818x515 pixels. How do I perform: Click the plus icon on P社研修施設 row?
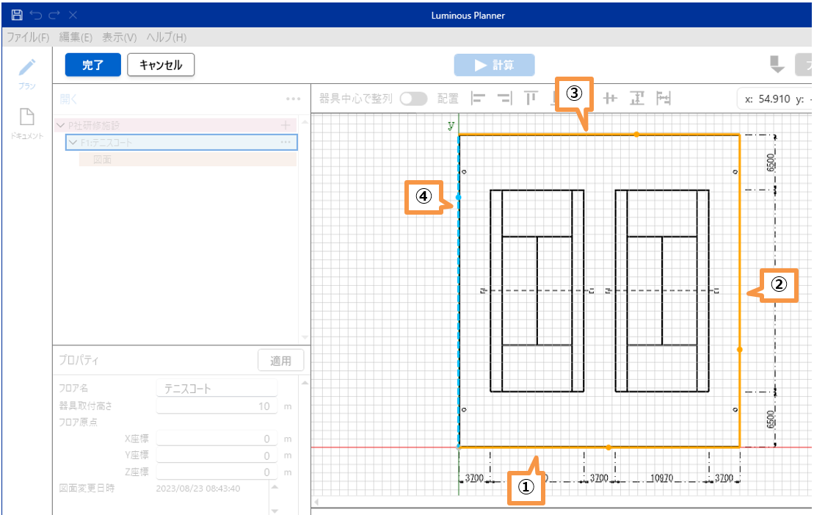coord(286,125)
